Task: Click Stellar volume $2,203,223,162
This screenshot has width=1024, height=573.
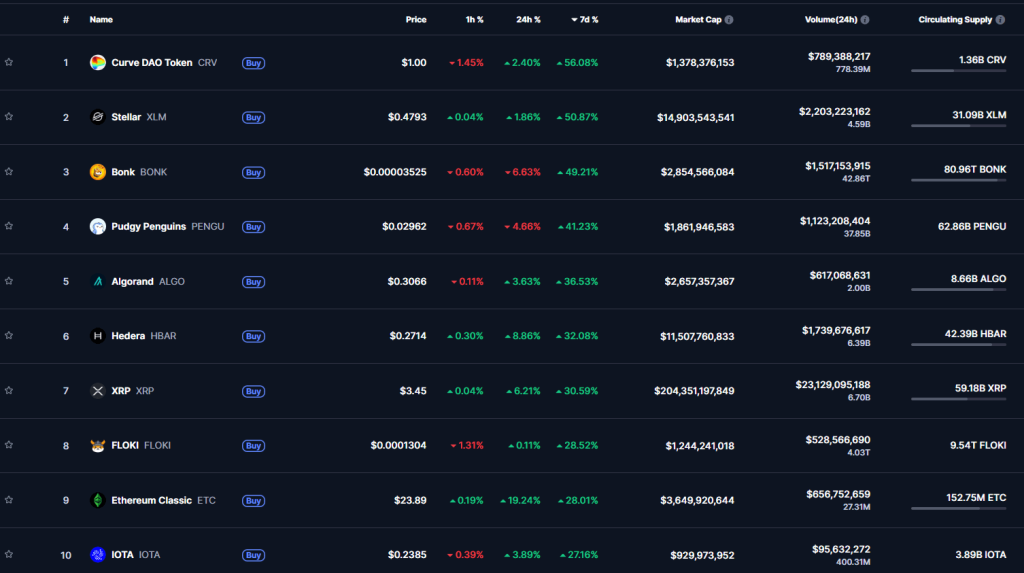Action: (835, 112)
